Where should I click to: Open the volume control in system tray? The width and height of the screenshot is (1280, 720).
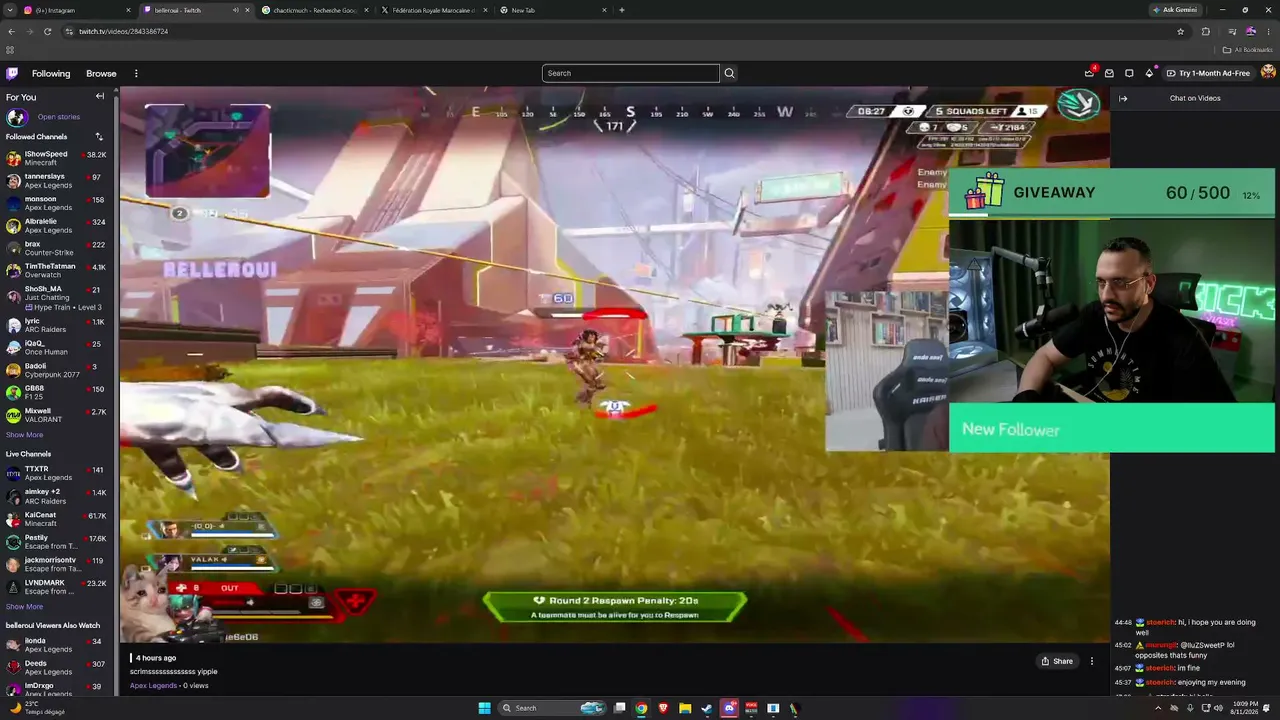coord(1218,708)
